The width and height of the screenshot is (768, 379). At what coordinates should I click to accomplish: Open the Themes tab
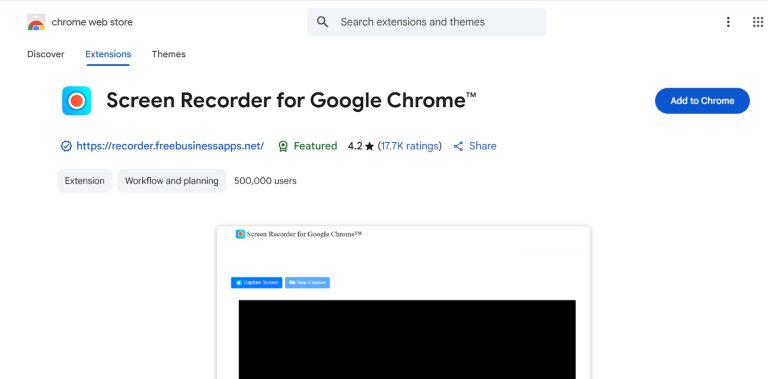coord(168,54)
